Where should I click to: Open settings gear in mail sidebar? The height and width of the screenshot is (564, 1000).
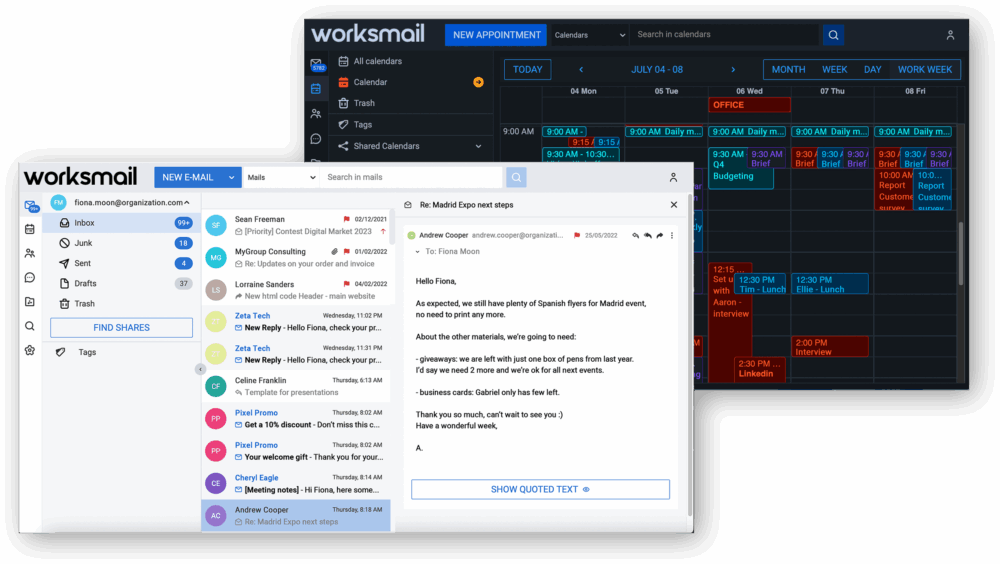(x=30, y=350)
